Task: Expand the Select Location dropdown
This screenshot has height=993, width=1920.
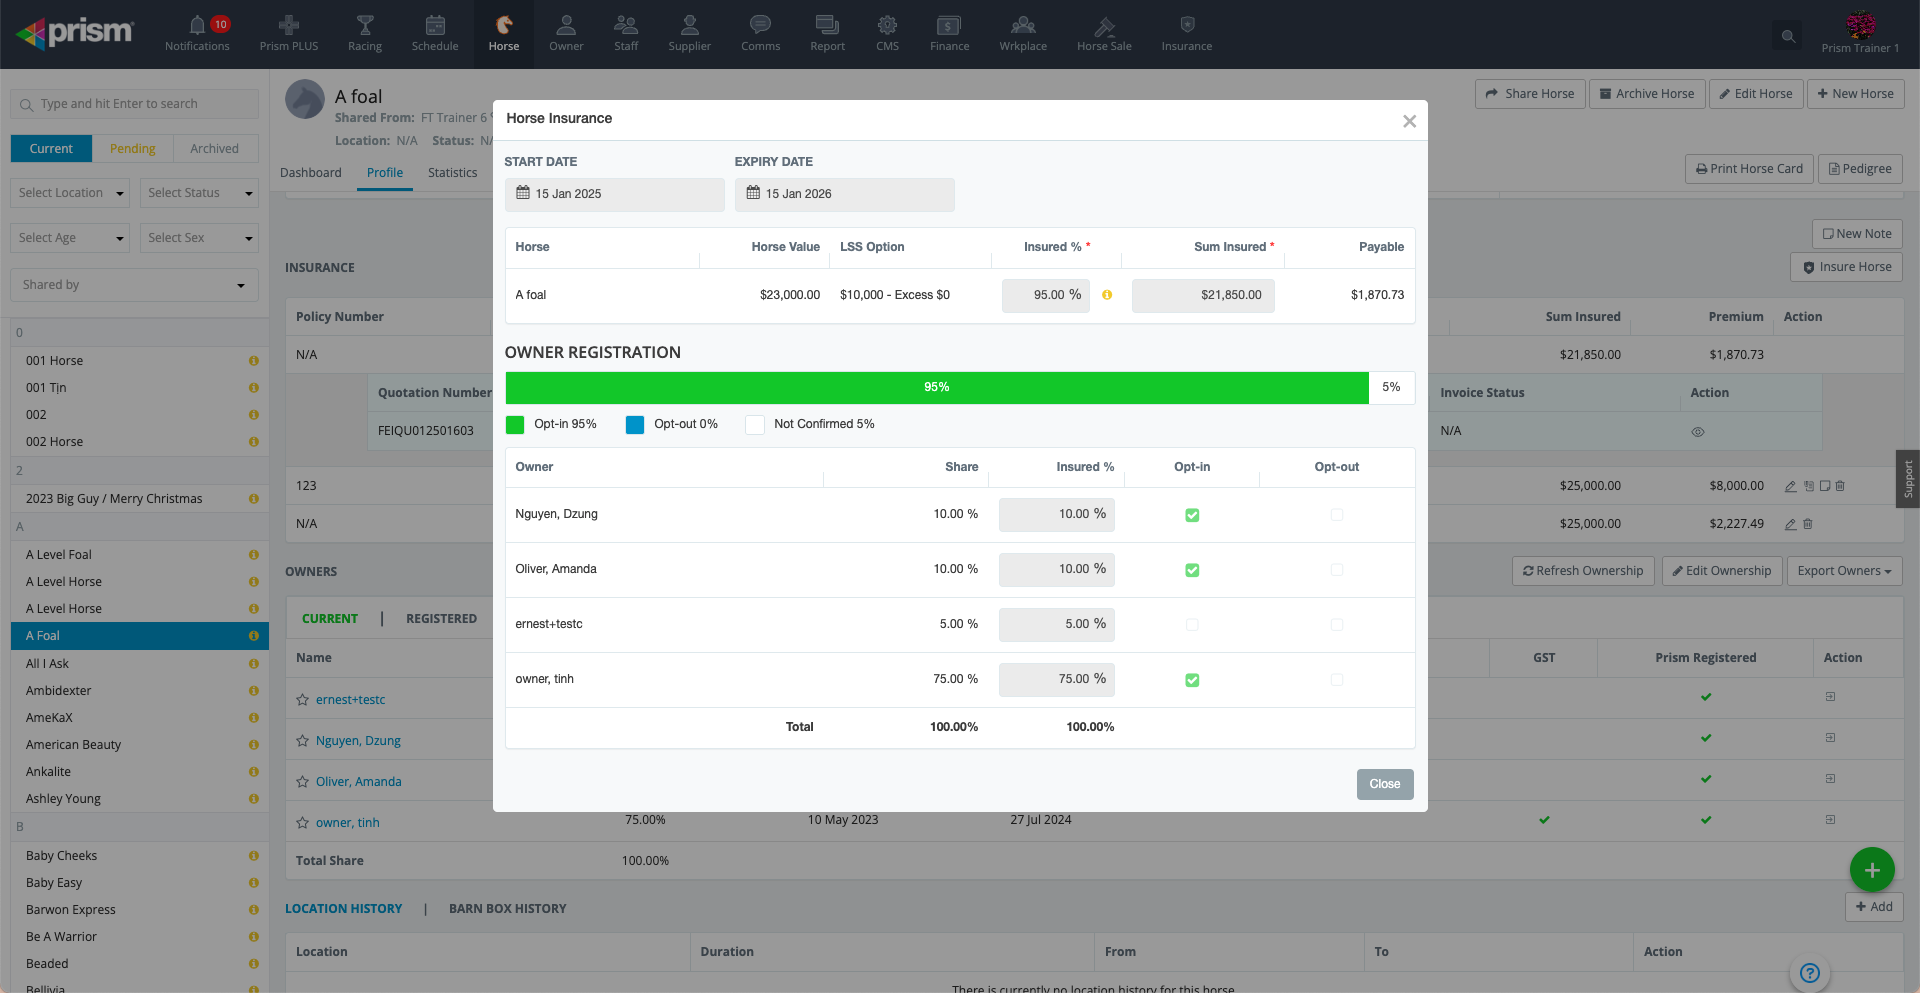Action: 71,193
